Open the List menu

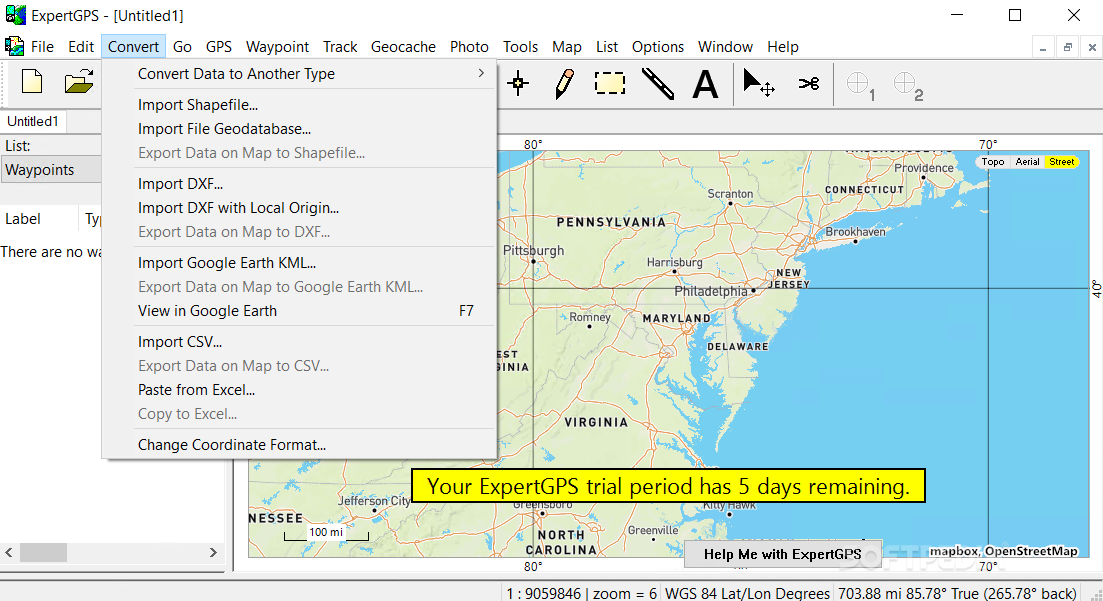[x=606, y=46]
